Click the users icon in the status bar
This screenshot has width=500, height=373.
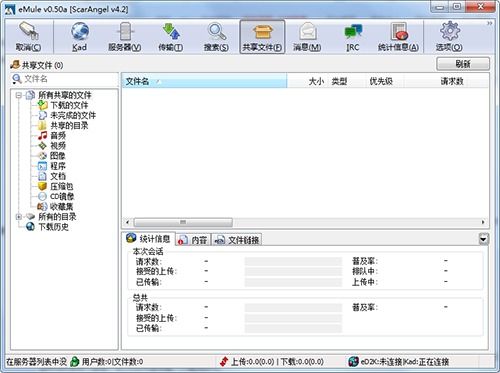coord(75,362)
